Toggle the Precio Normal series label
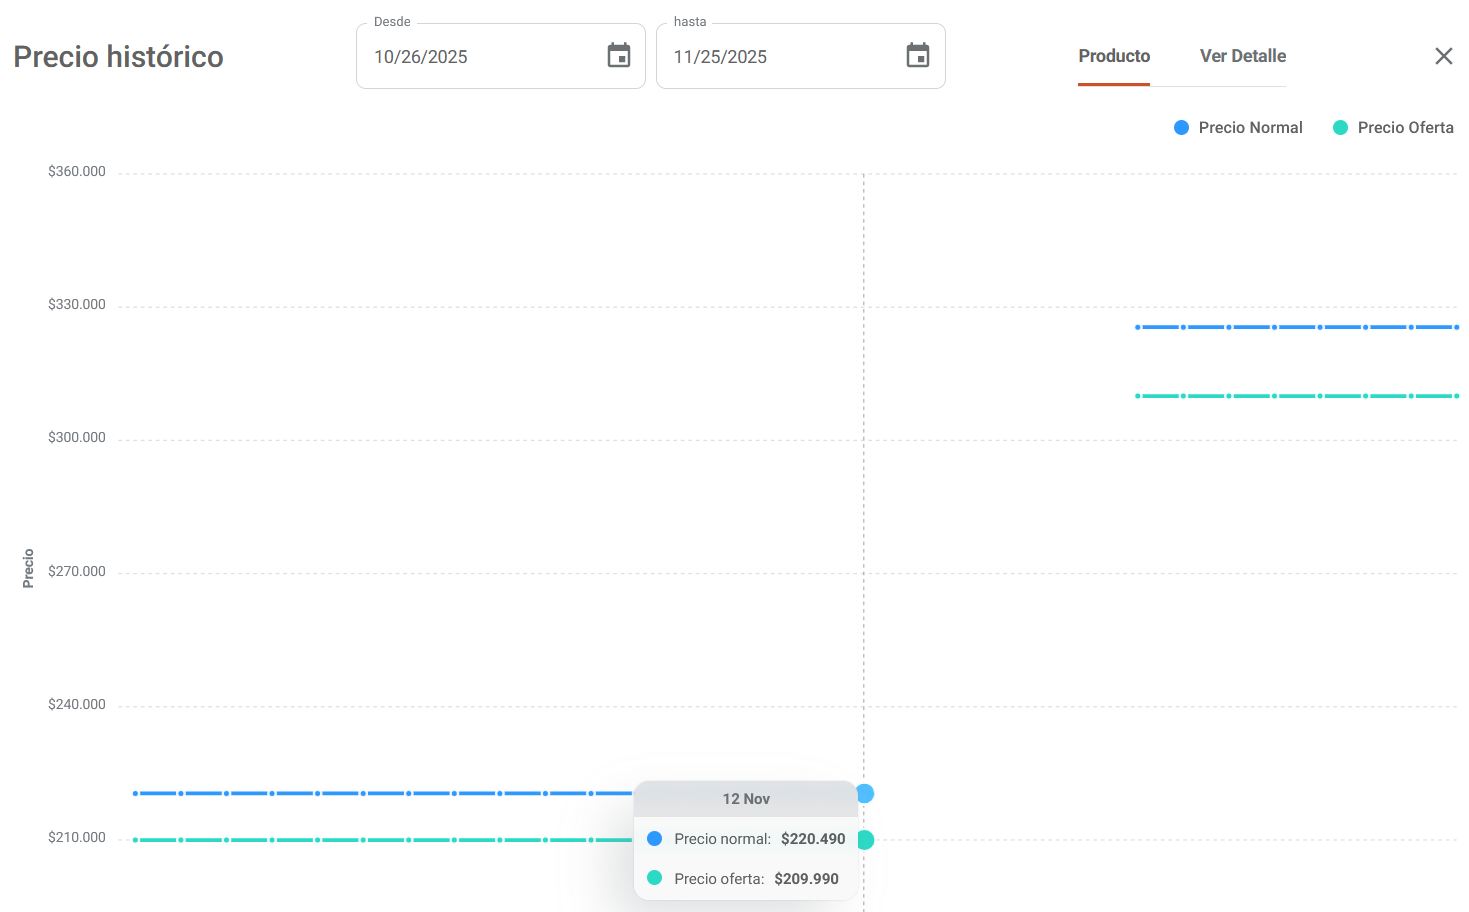The image size is (1469, 912). [1250, 128]
